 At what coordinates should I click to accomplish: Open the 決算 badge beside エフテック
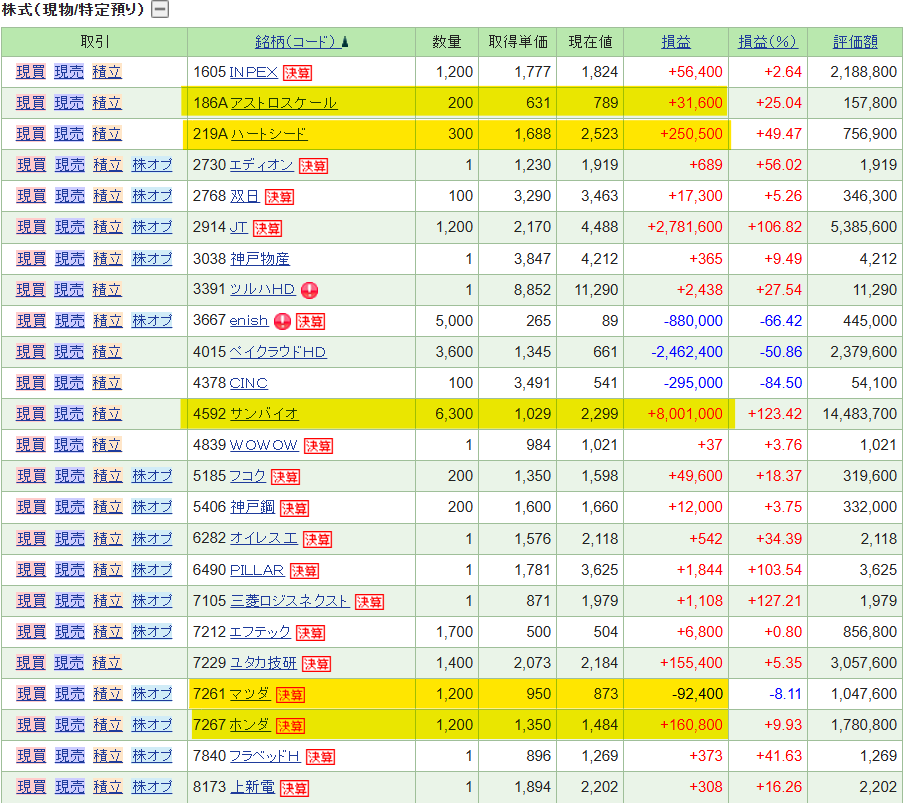[310, 632]
